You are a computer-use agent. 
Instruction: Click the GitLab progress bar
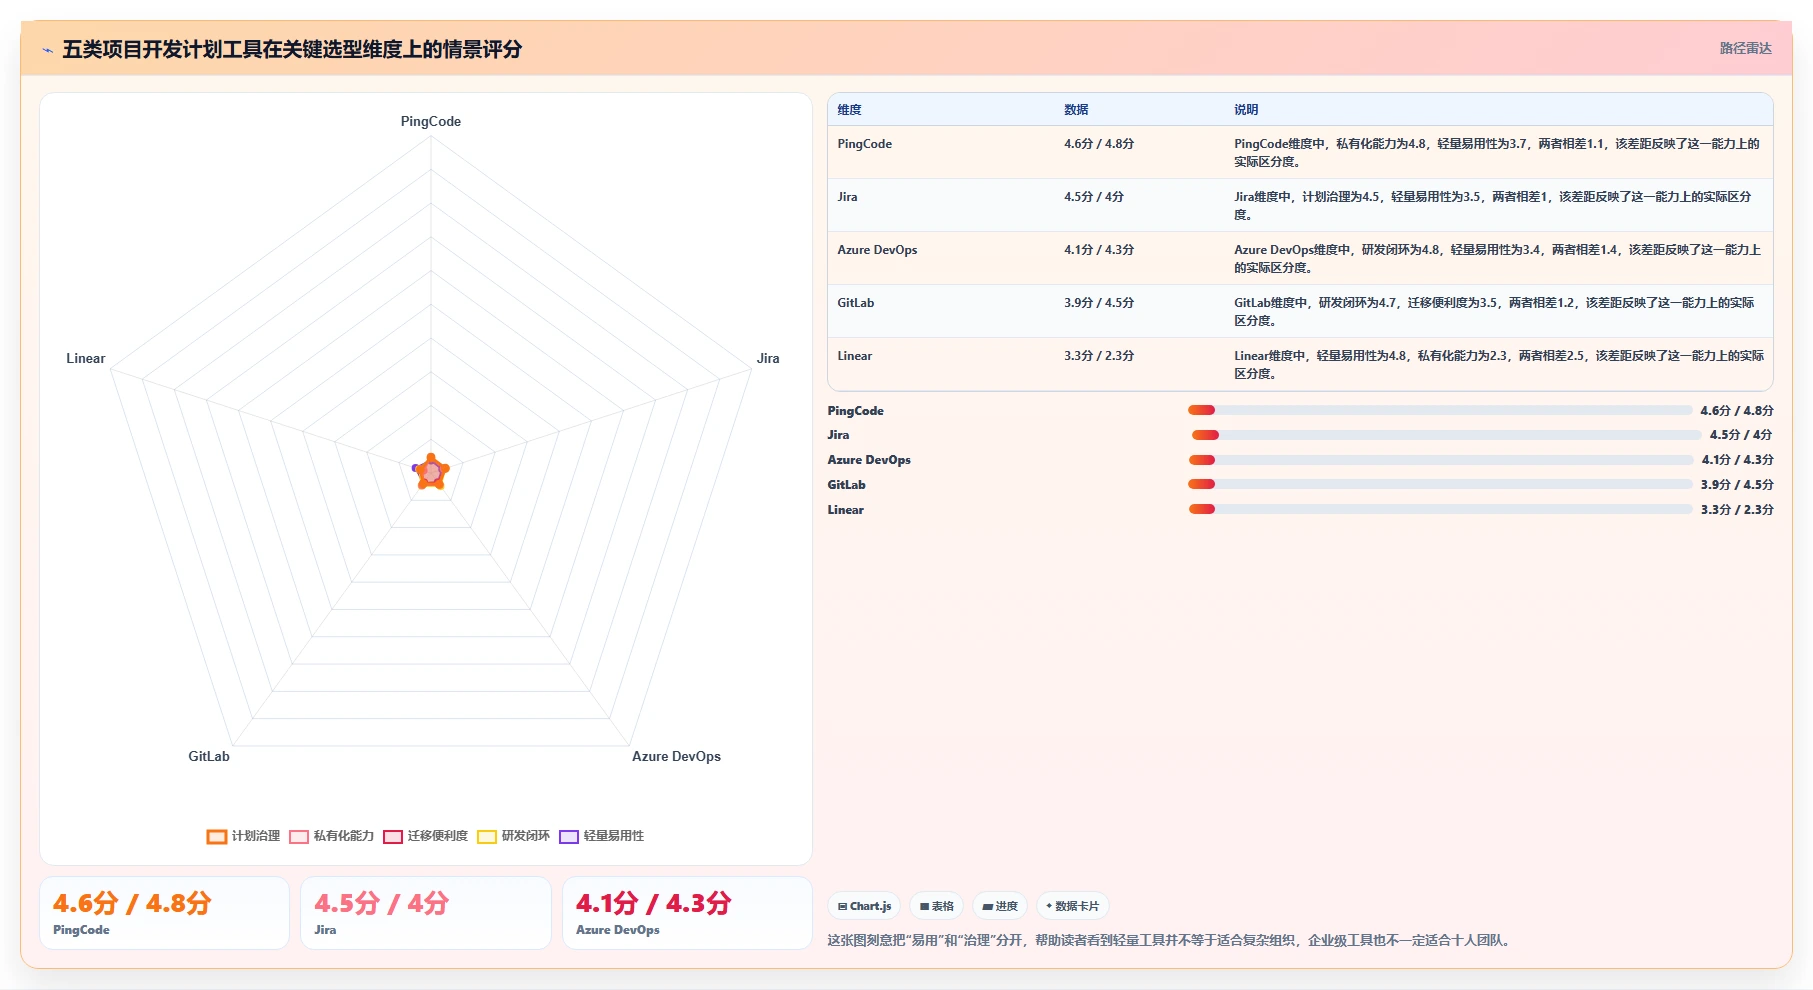point(1439,484)
